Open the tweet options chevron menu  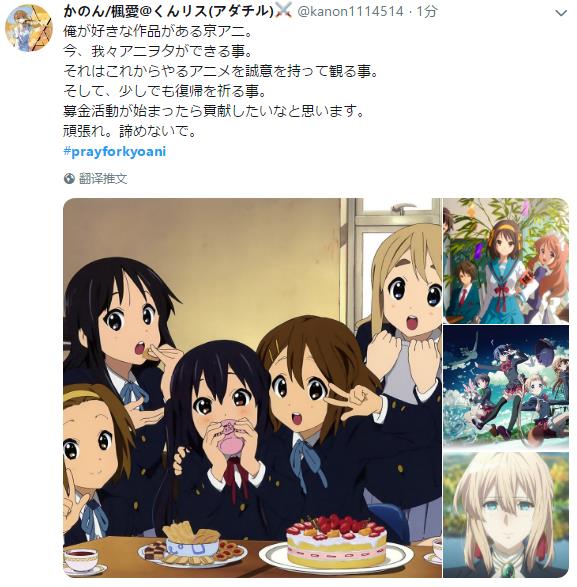561,13
